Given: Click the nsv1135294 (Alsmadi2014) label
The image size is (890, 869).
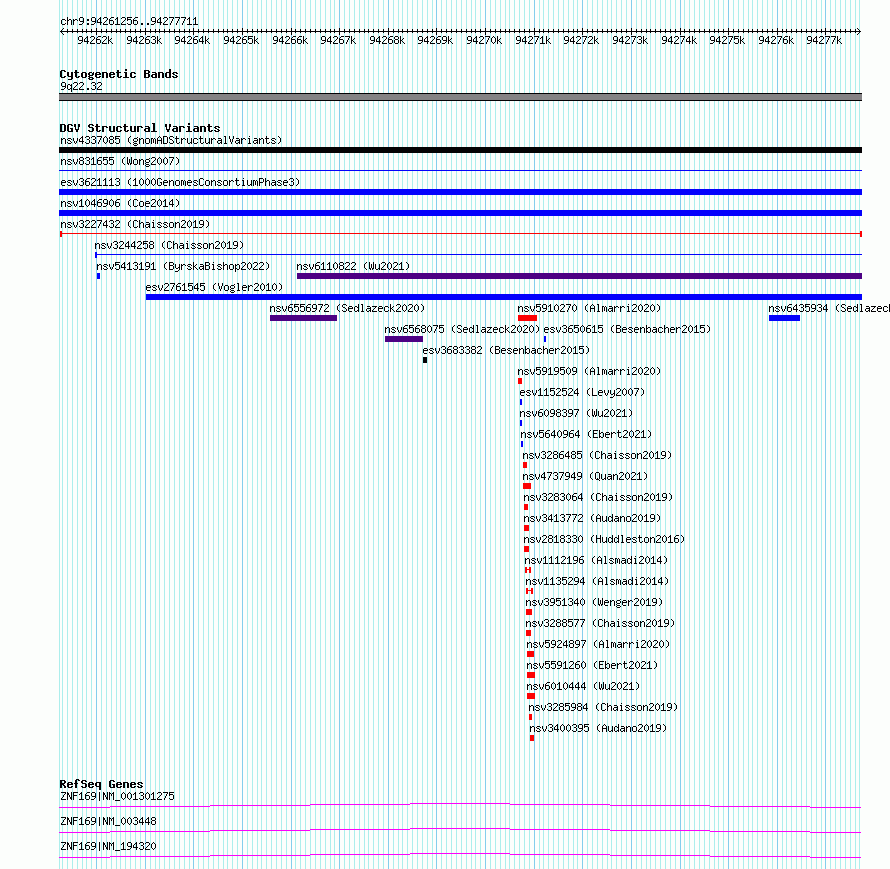Looking at the screenshot, I should [x=598, y=581].
